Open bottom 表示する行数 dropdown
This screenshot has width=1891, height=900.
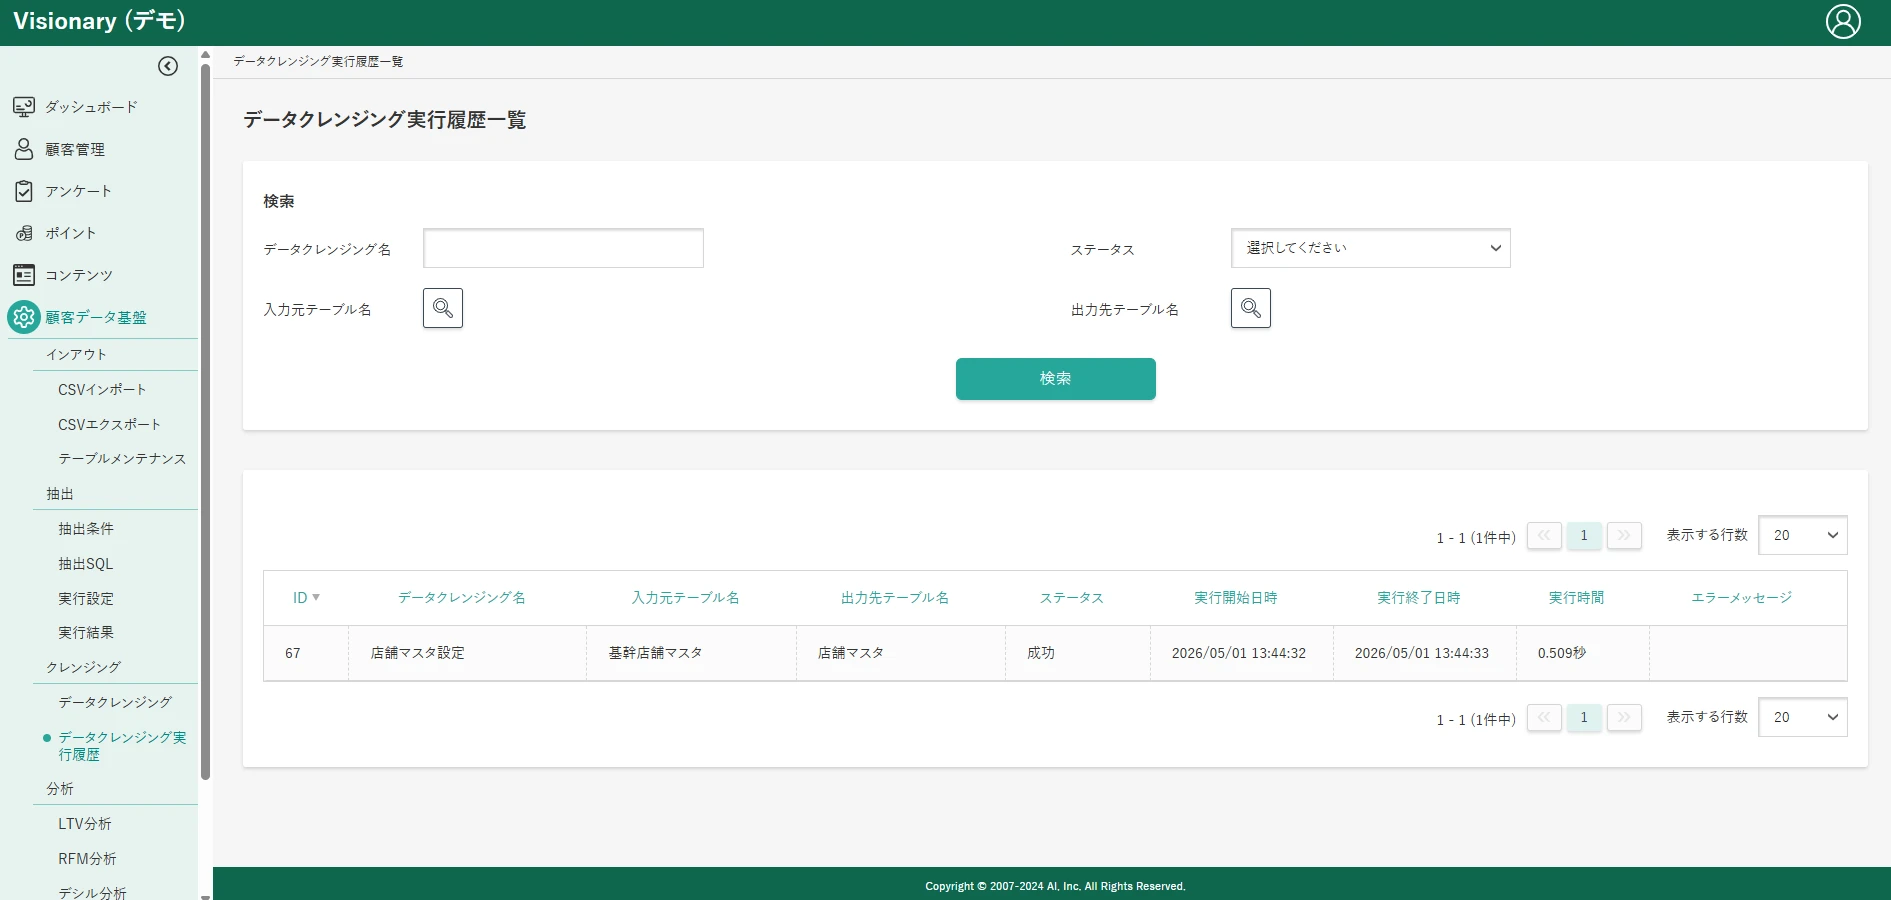(x=1802, y=717)
